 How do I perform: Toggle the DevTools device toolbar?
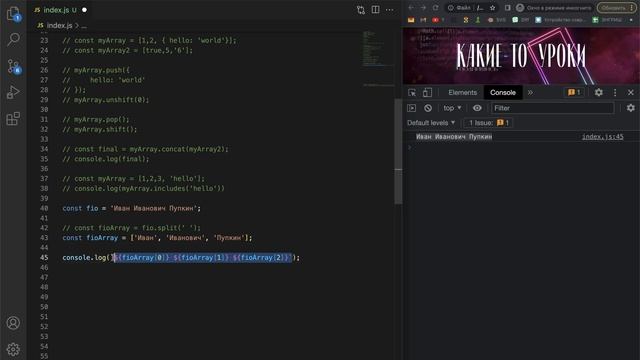tap(427, 93)
